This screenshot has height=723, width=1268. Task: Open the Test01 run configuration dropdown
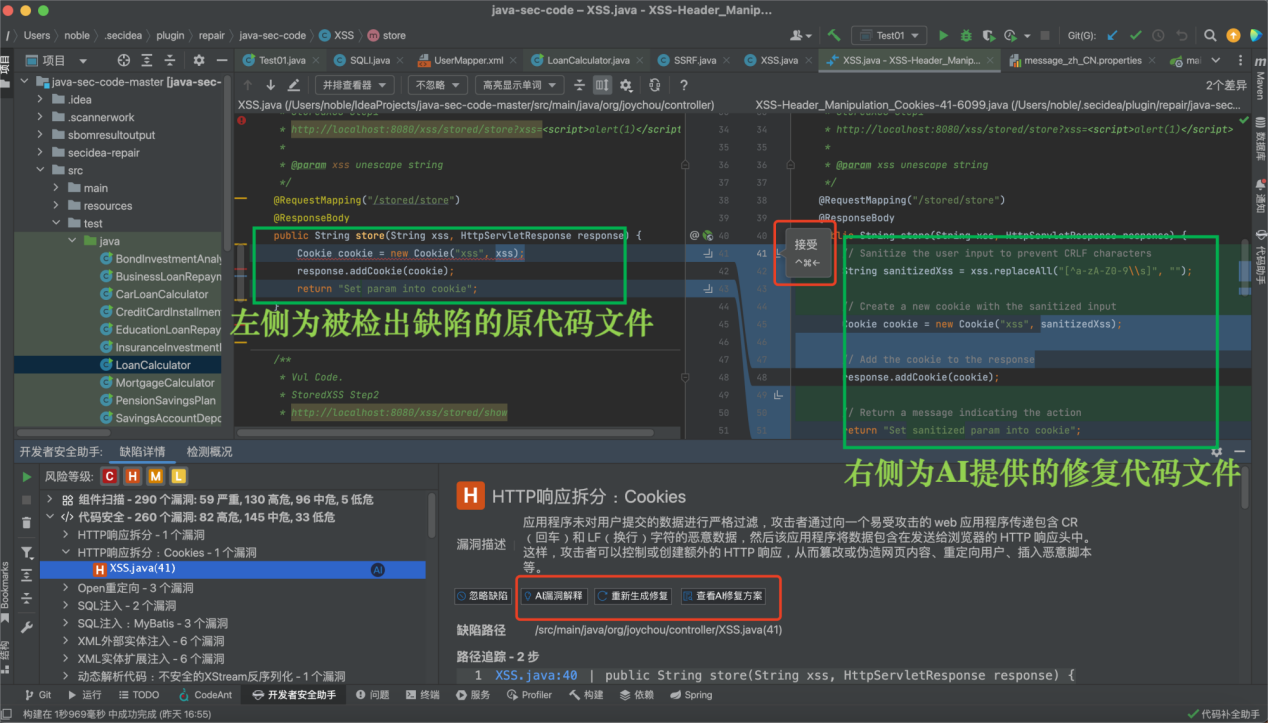(x=889, y=35)
